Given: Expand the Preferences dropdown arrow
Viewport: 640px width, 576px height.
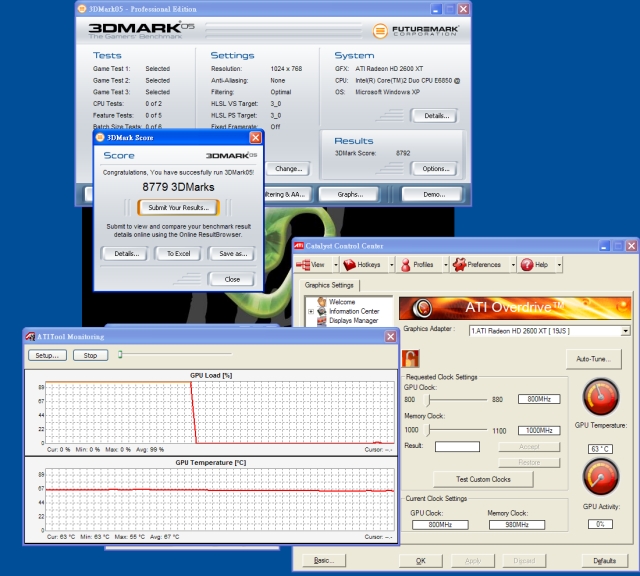Looking at the screenshot, I should pyautogui.click(x=513, y=265).
